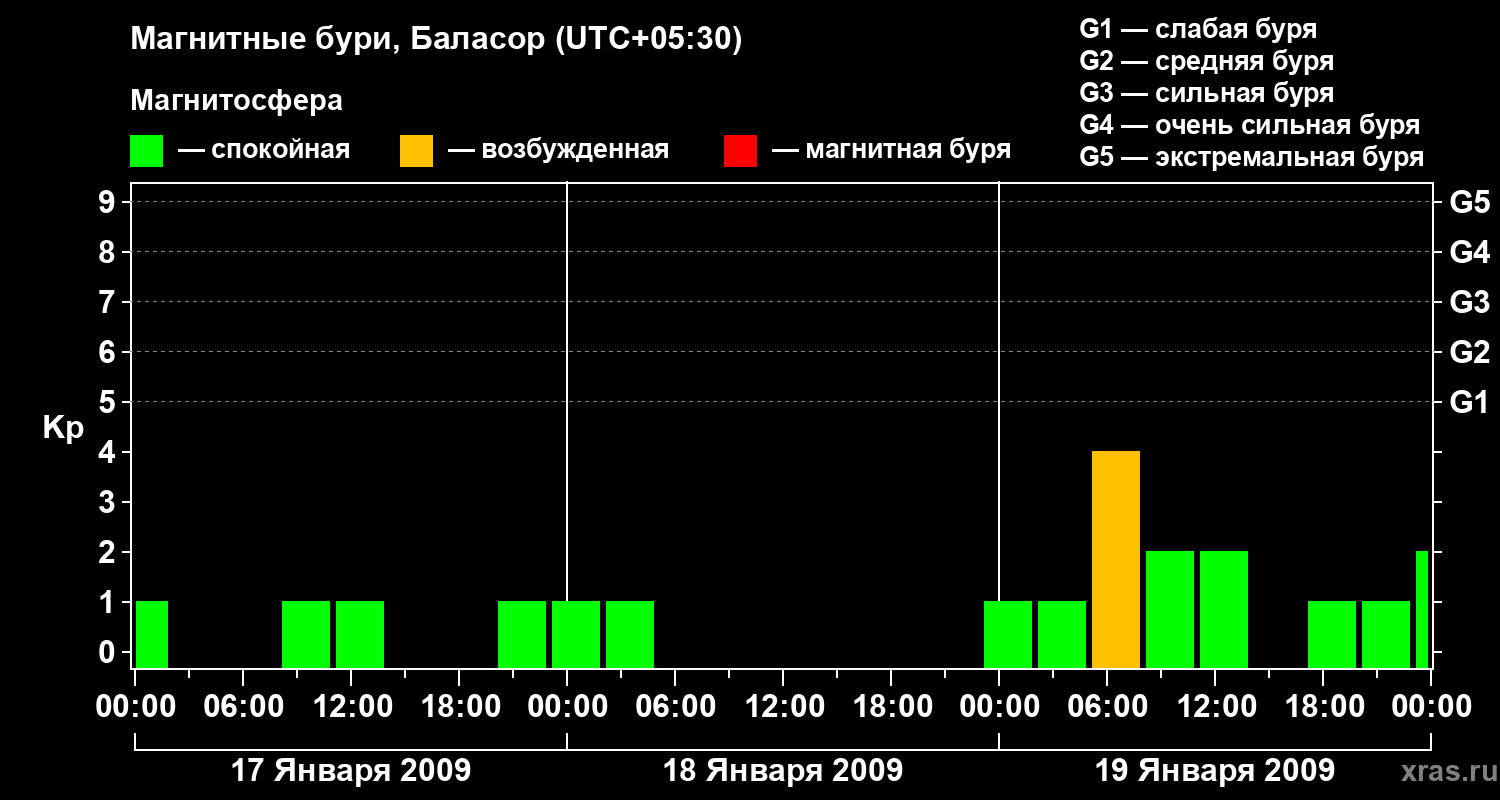1500x800 pixels.
Task: Click the 'Магнитосфера' legend heading
Action: click(x=237, y=101)
